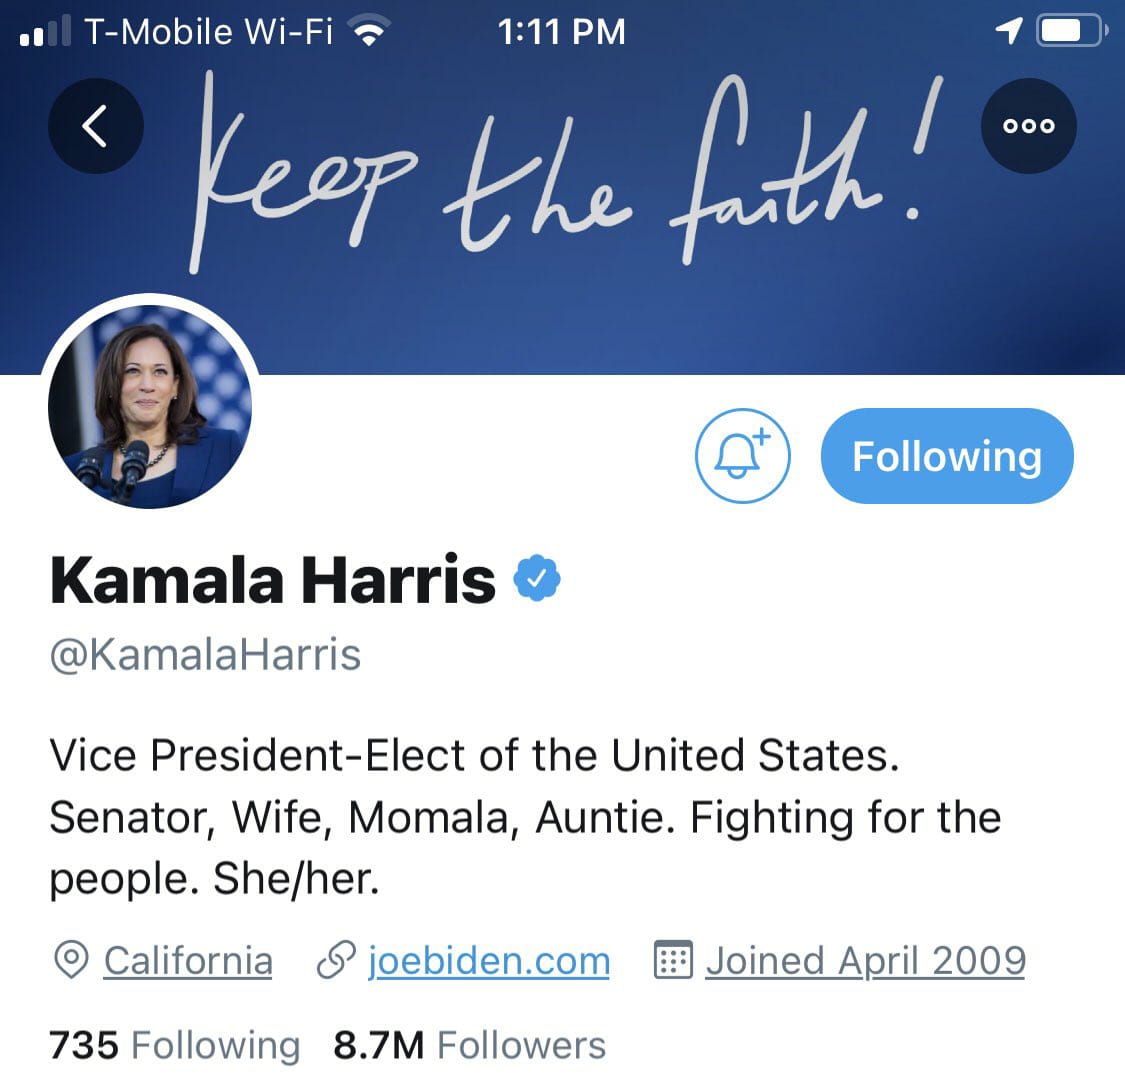Enable notifications with the bell icon
Screen dimensions: 1125x1074
click(743, 456)
